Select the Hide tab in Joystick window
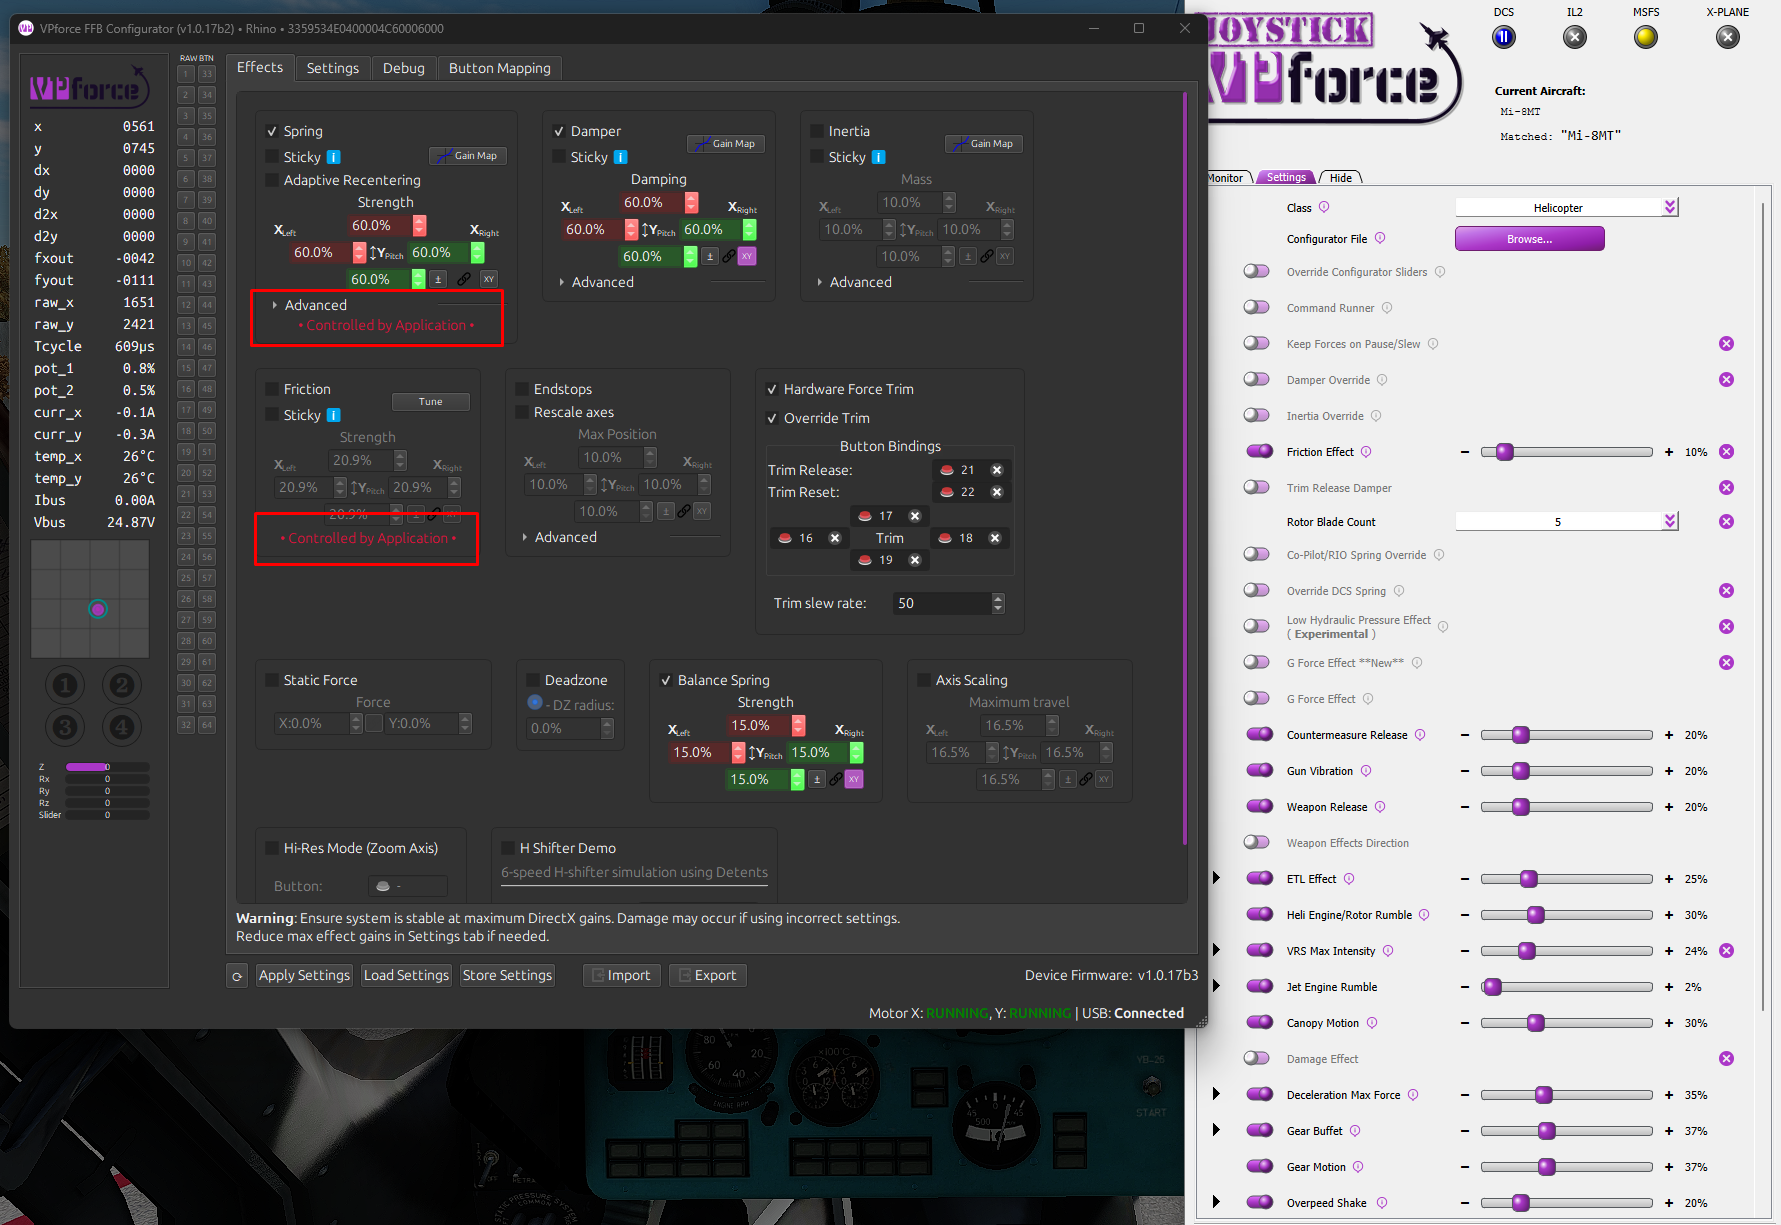The height and width of the screenshot is (1225, 1781). tap(1341, 178)
